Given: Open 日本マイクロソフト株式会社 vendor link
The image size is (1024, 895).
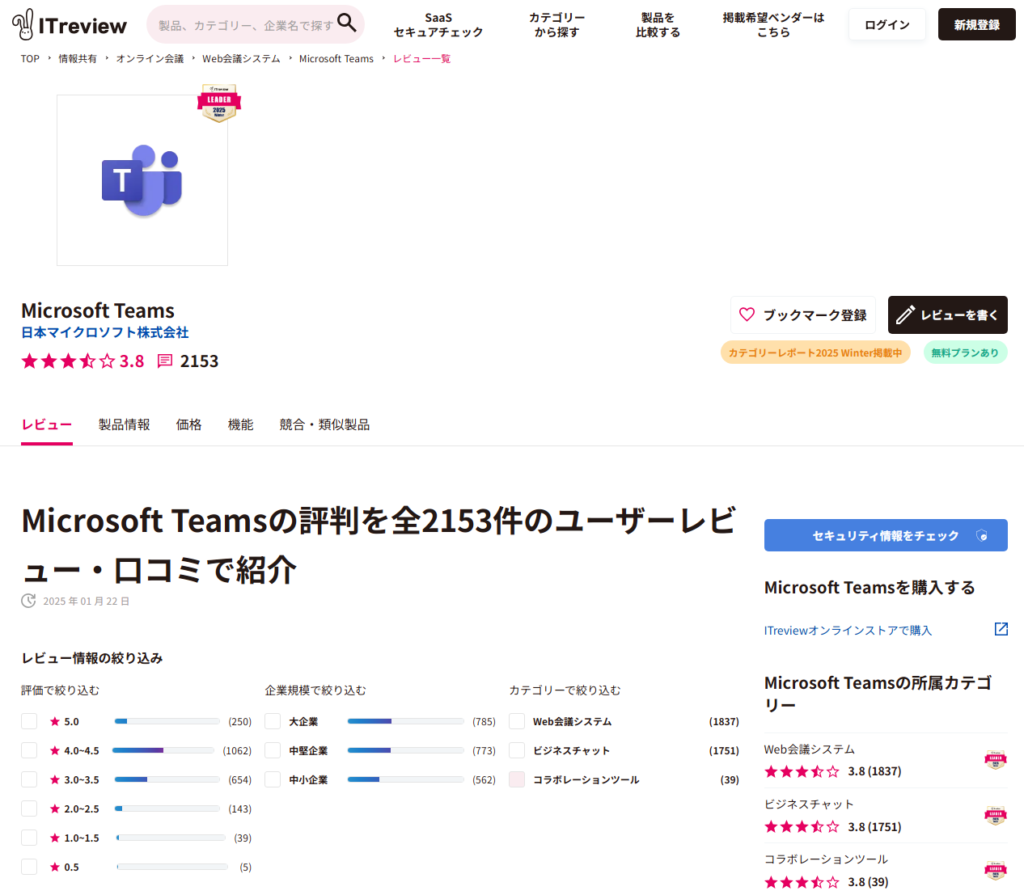Looking at the screenshot, I should pos(104,333).
